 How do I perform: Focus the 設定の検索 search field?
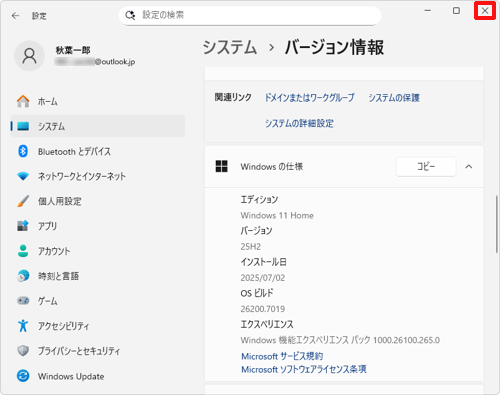250,15
